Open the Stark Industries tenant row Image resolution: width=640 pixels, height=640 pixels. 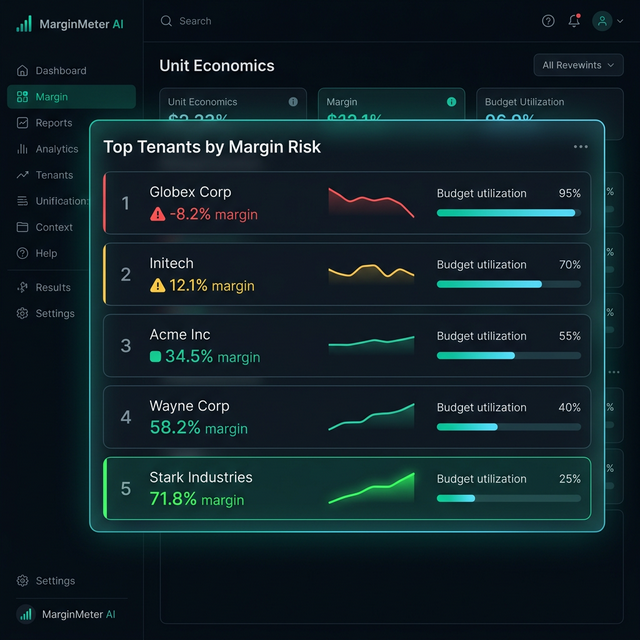point(347,489)
